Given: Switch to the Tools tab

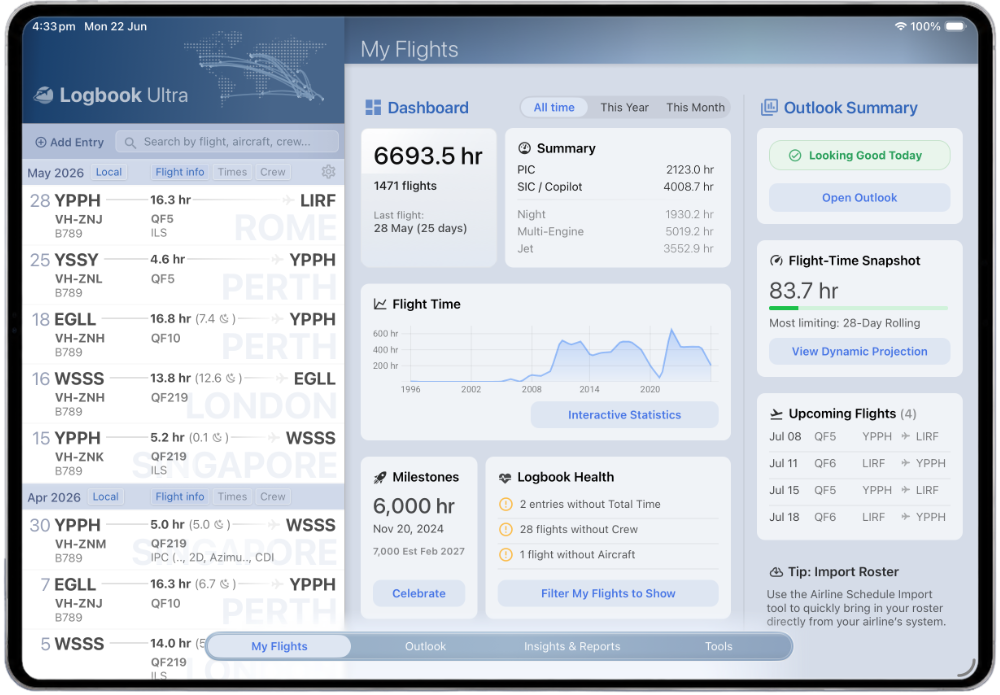Looking at the screenshot, I should click(x=718, y=646).
